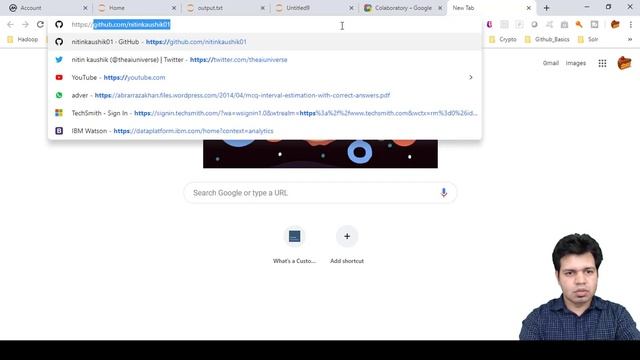640x360 pixels.
Task: Open the Google account avatar on page
Action: 624,63
